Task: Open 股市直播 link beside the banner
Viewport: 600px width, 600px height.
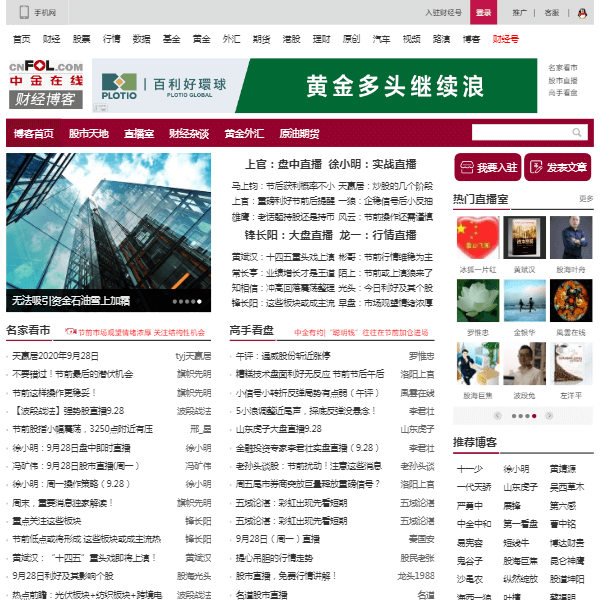Action: point(562,80)
